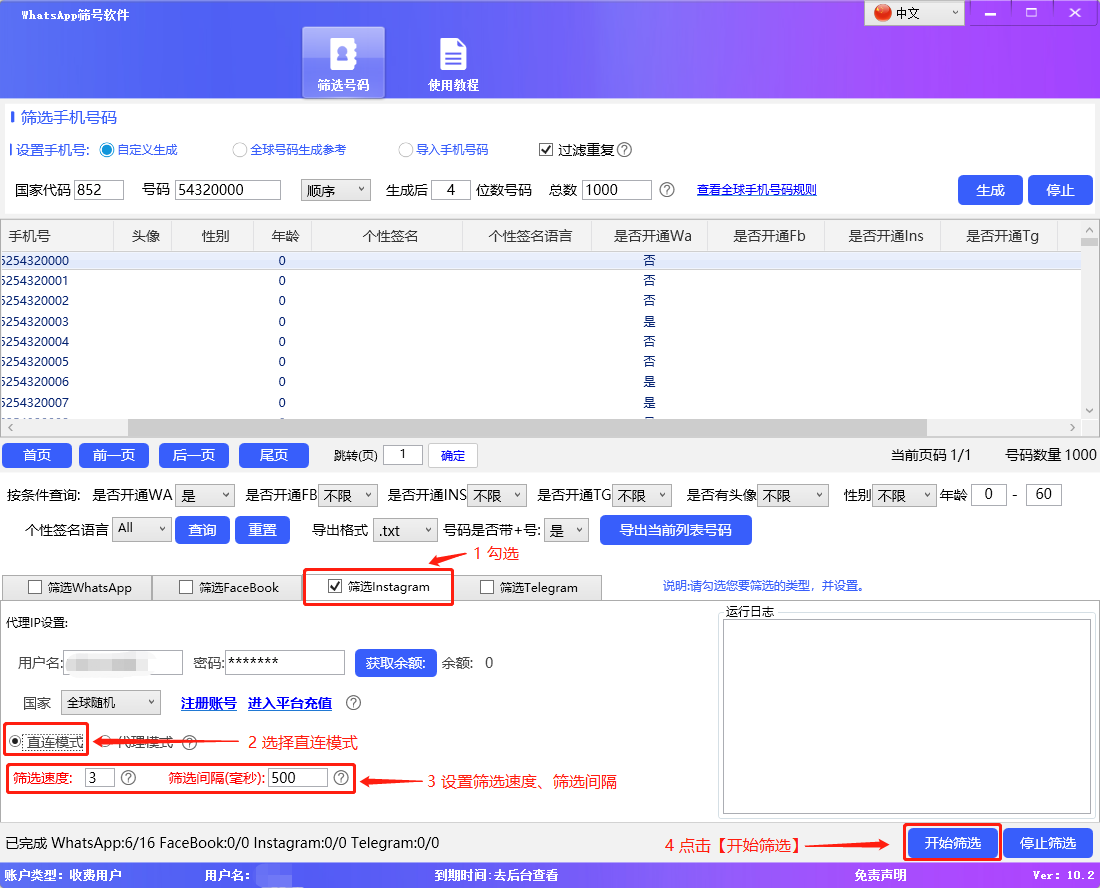Click the help icon beside 进入平台充值
1100x888 pixels.
pos(353,703)
